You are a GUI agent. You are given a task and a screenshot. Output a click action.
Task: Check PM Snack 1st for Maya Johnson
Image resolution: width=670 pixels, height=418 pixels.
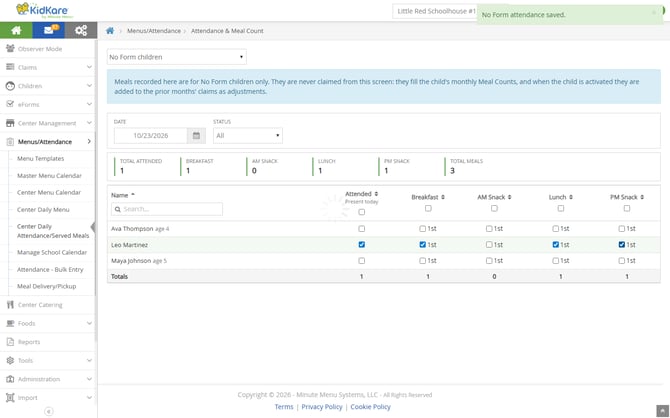point(622,261)
